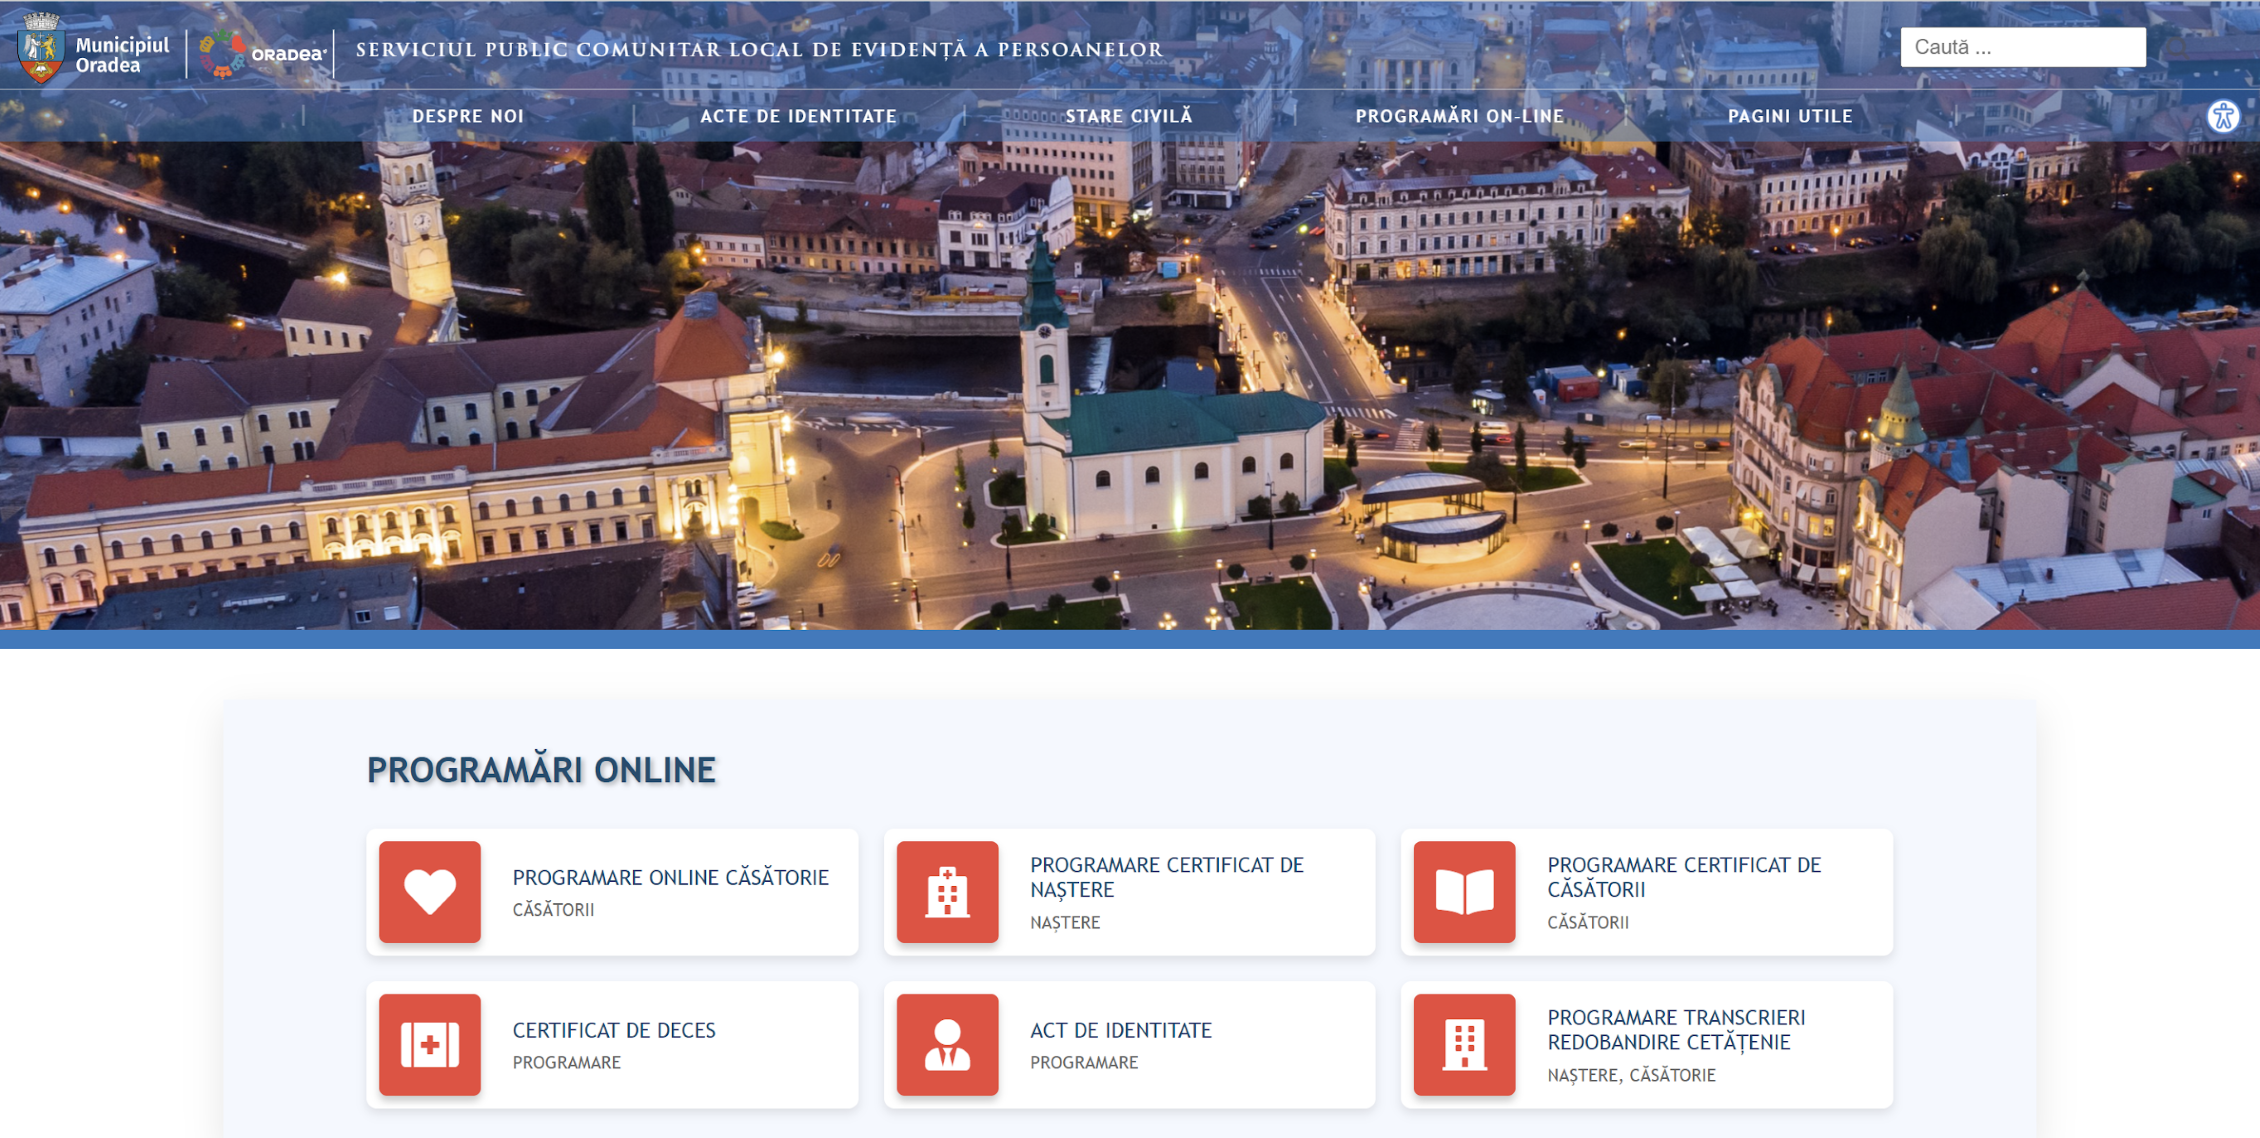Select the building icon for transcription appointments
2260x1138 pixels.
[x=1463, y=1045]
